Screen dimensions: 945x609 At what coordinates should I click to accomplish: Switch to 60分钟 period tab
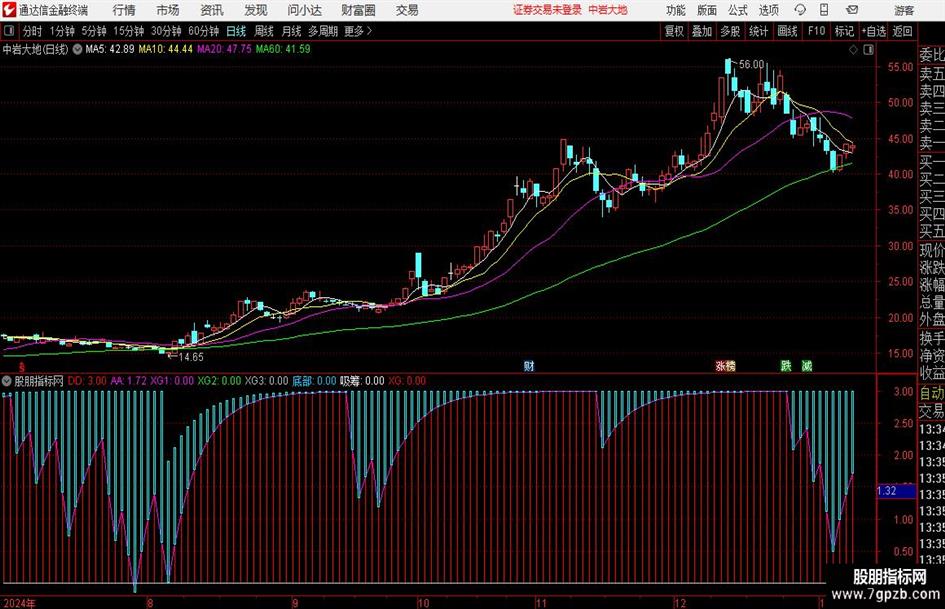(204, 31)
